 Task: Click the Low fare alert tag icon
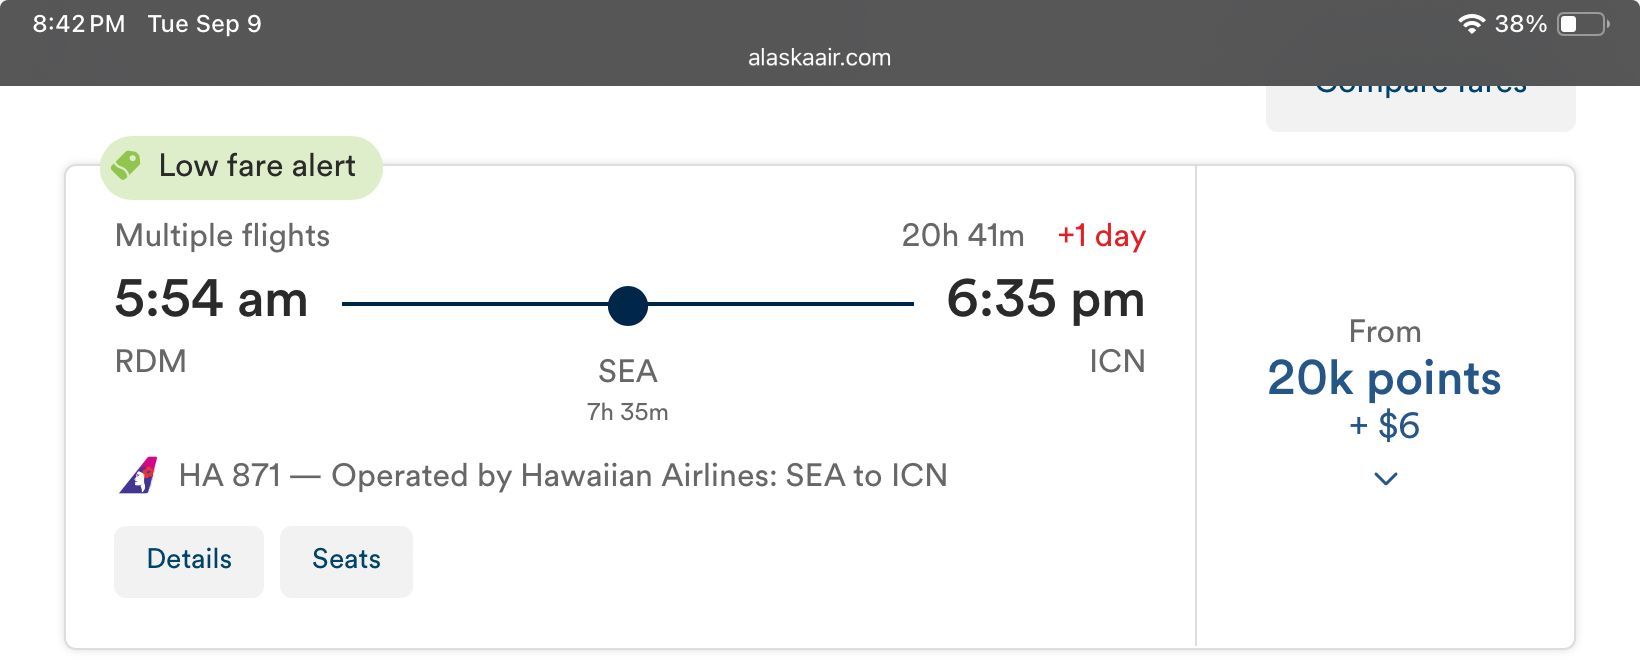click(x=126, y=165)
